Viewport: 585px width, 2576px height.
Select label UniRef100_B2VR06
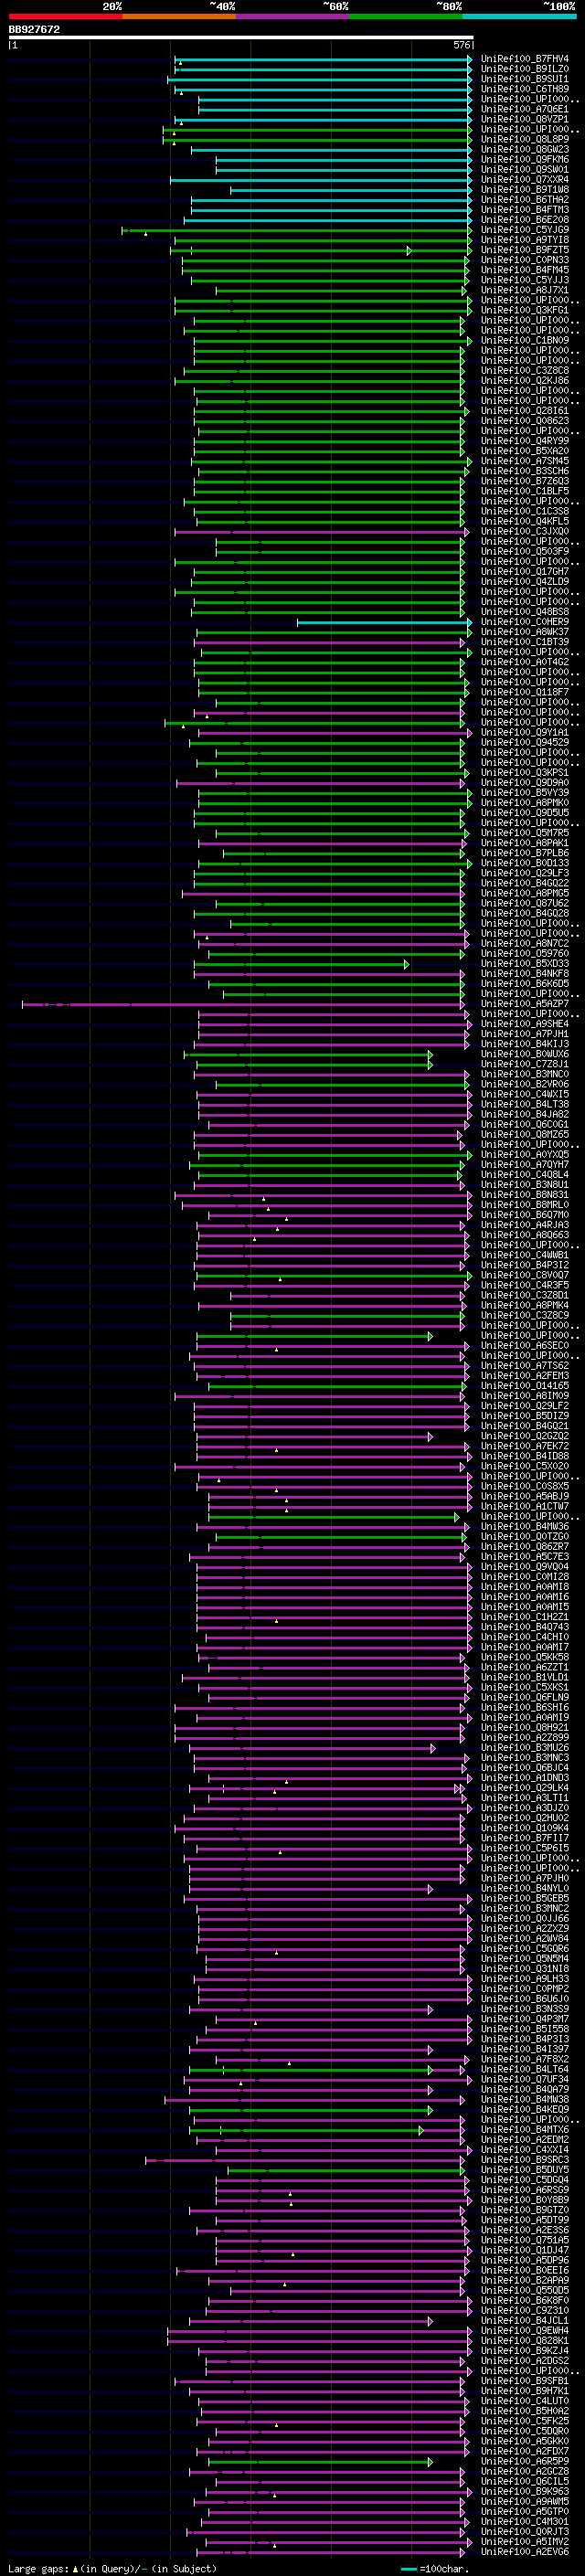[x=525, y=1084]
